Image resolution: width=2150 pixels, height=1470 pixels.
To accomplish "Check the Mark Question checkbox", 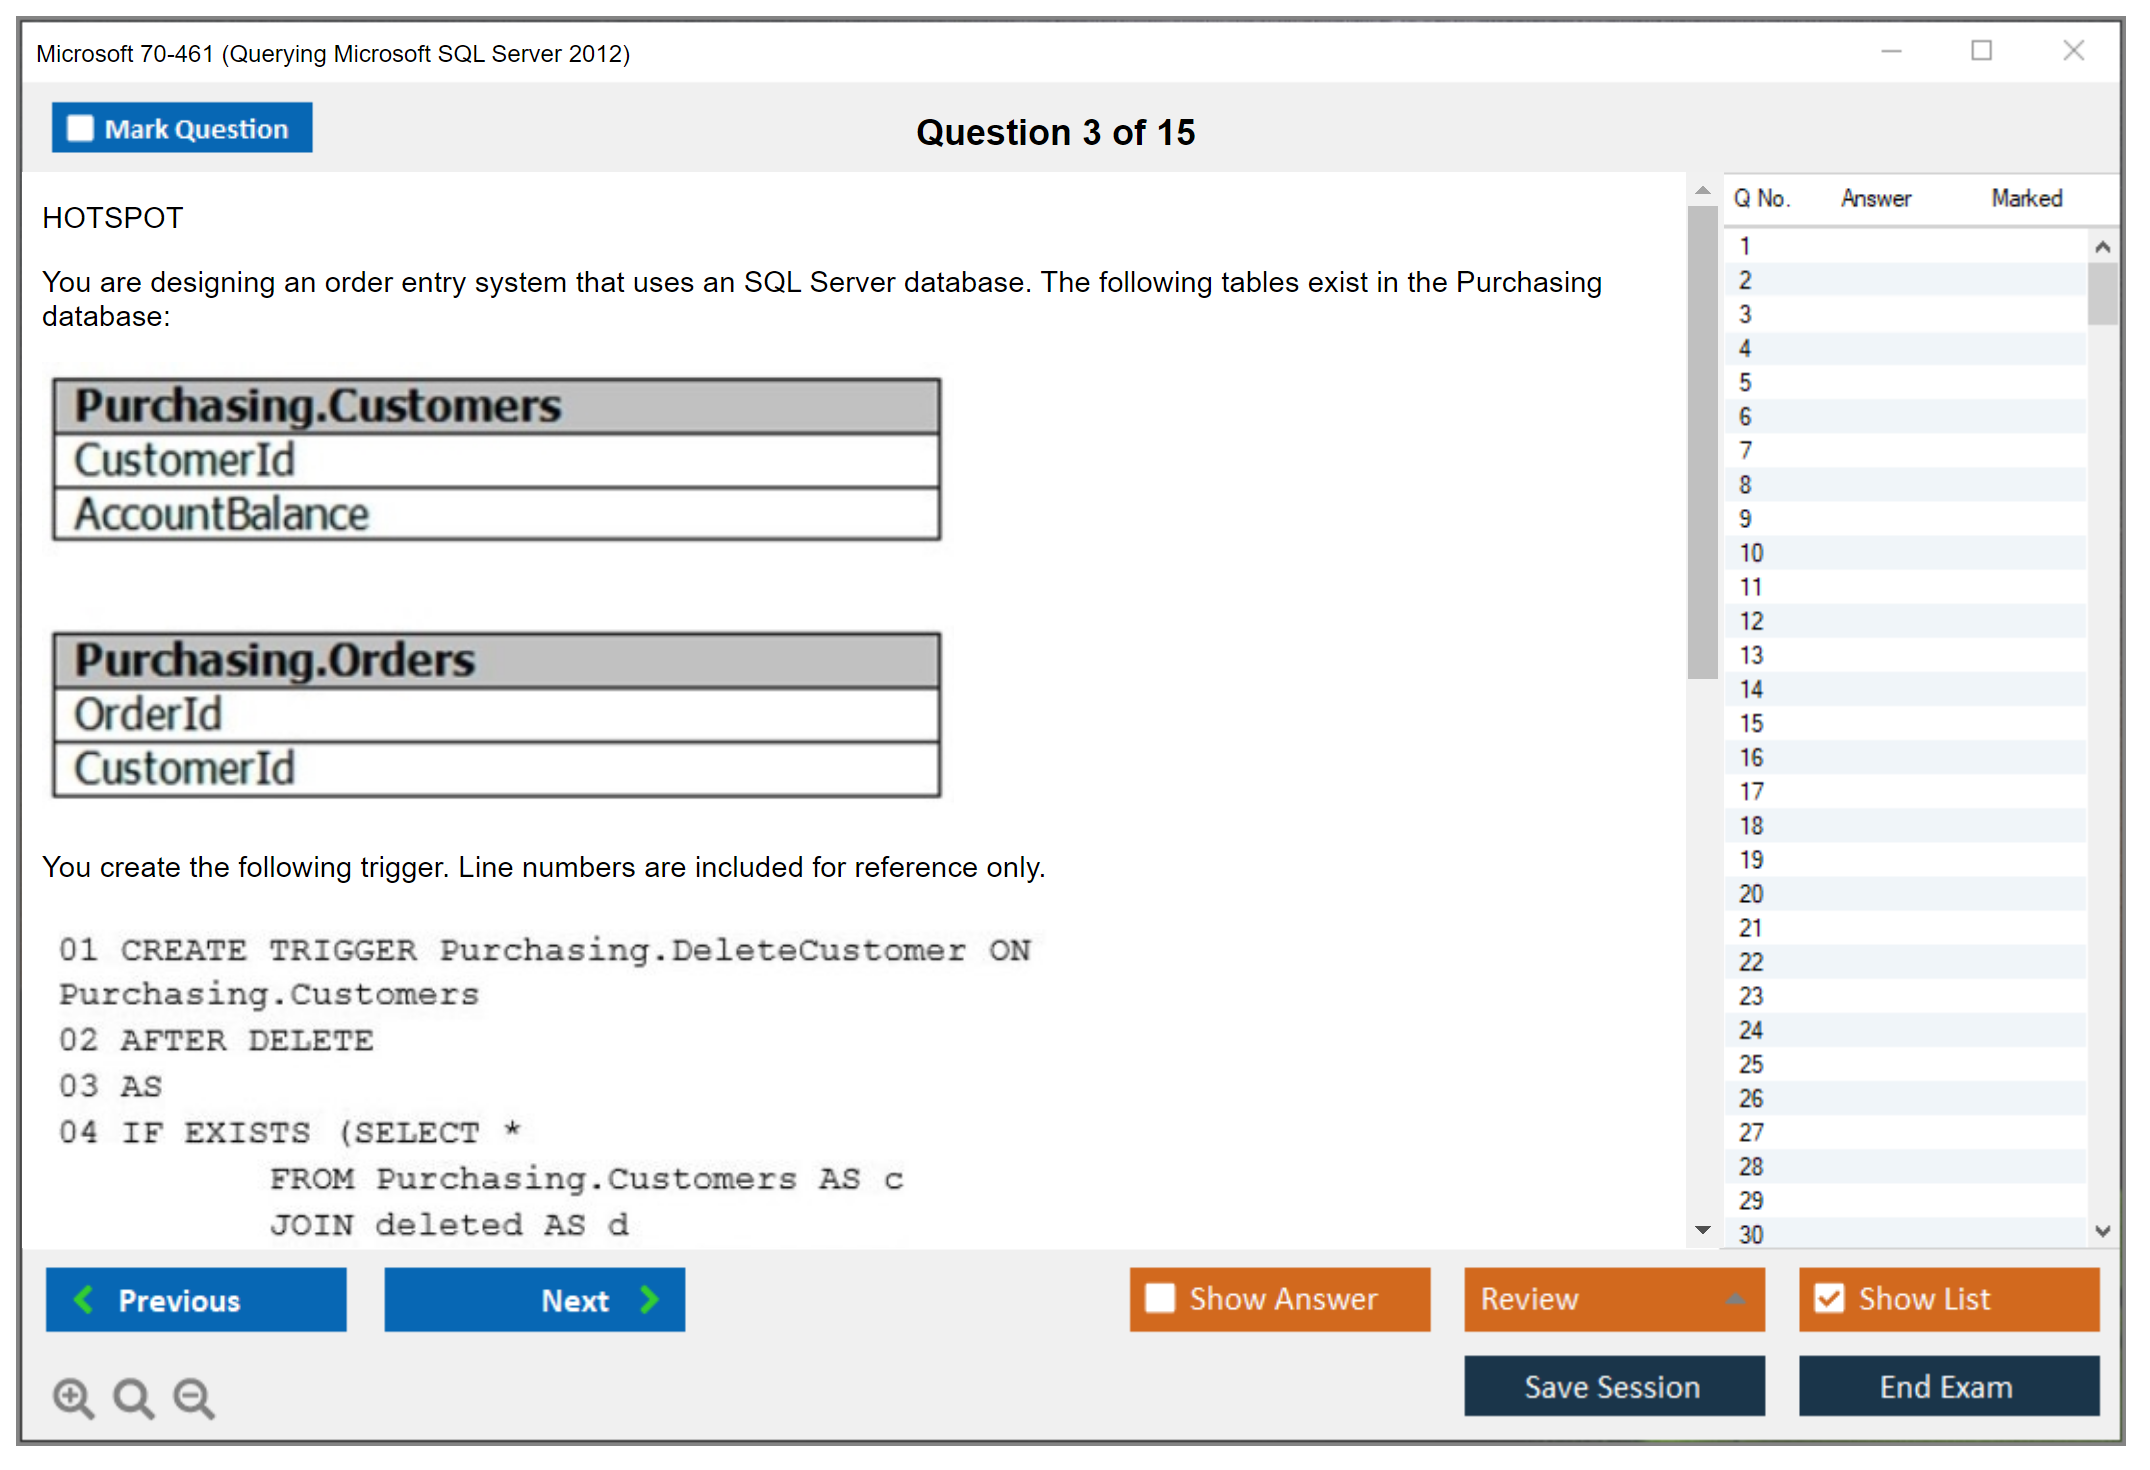I will 80,128.
